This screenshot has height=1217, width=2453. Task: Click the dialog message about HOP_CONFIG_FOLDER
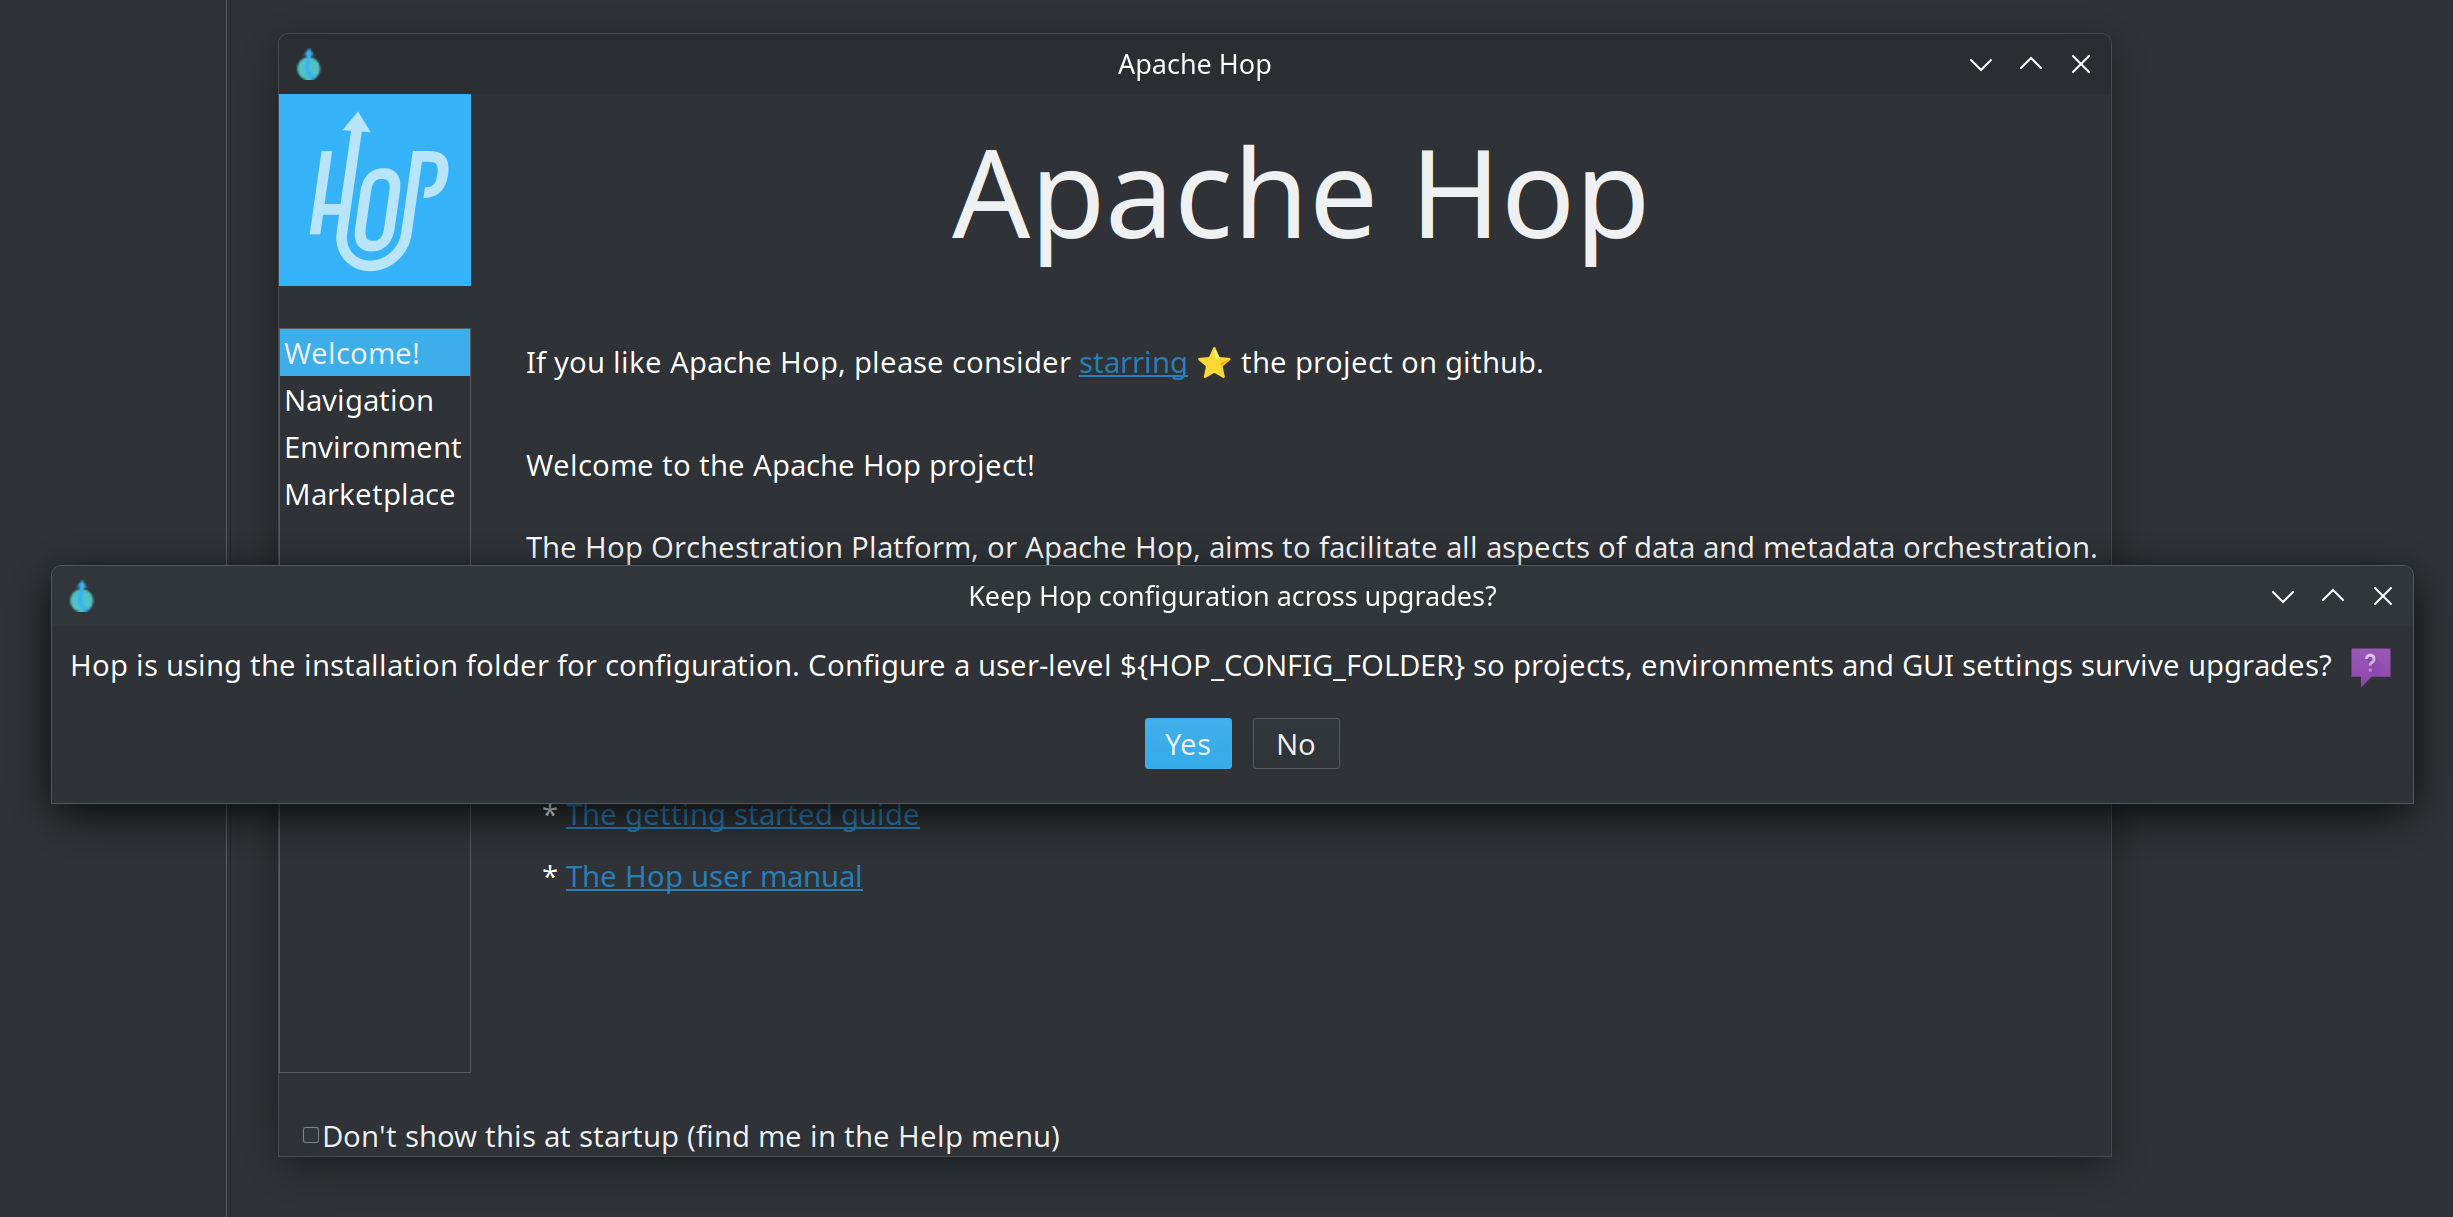pos(1201,666)
